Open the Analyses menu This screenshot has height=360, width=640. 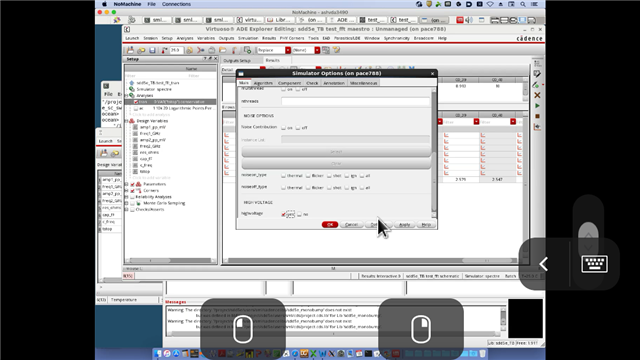pos(184,38)
